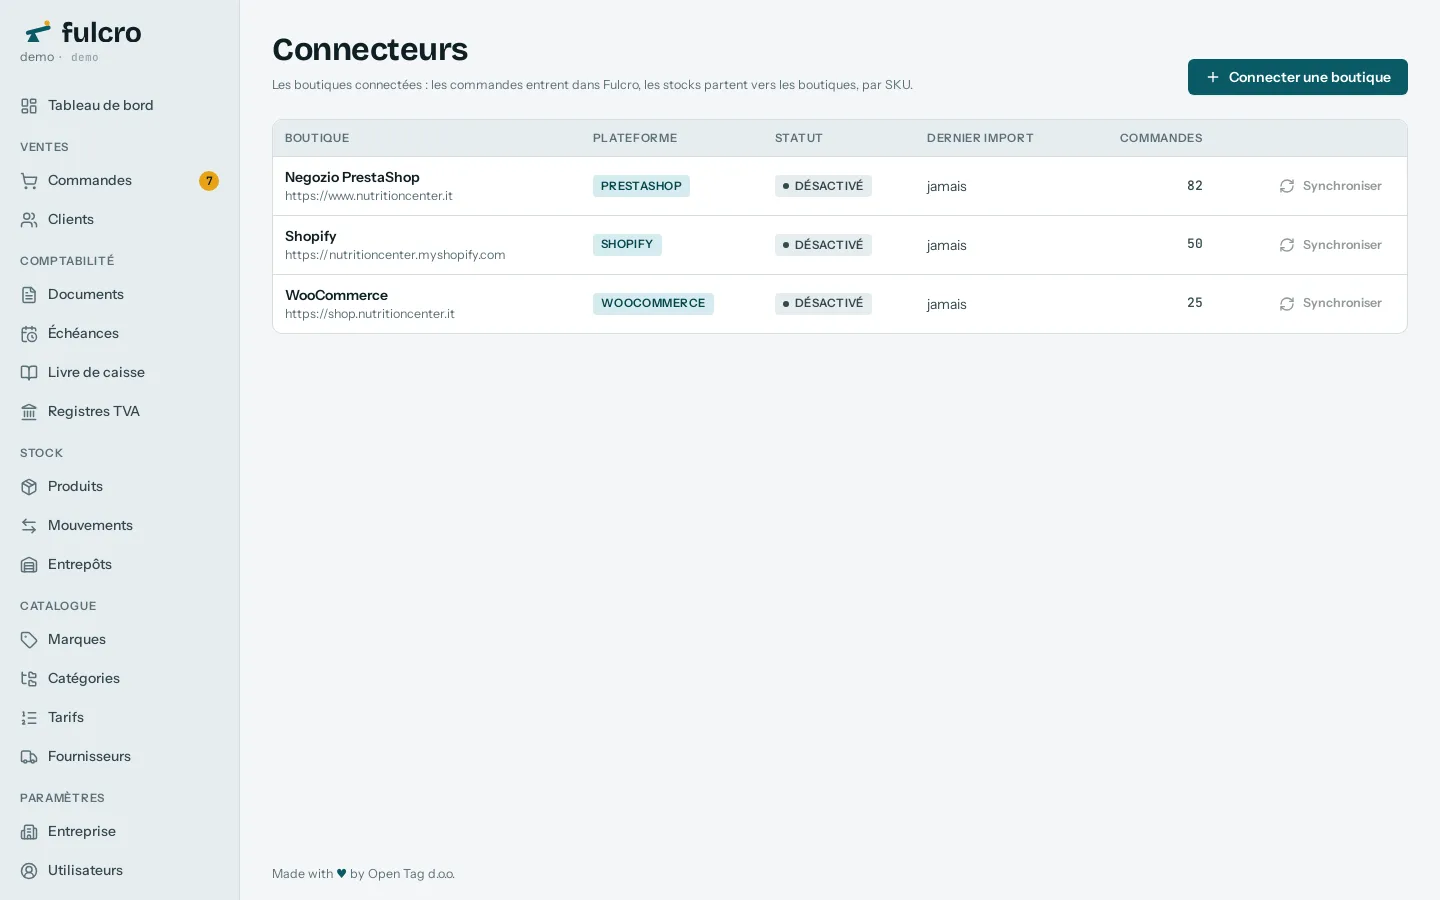This screenshot has height=900, width=1440.
Task: Click the Entrepôts warehouse icon
Action: tap(29, 565)
